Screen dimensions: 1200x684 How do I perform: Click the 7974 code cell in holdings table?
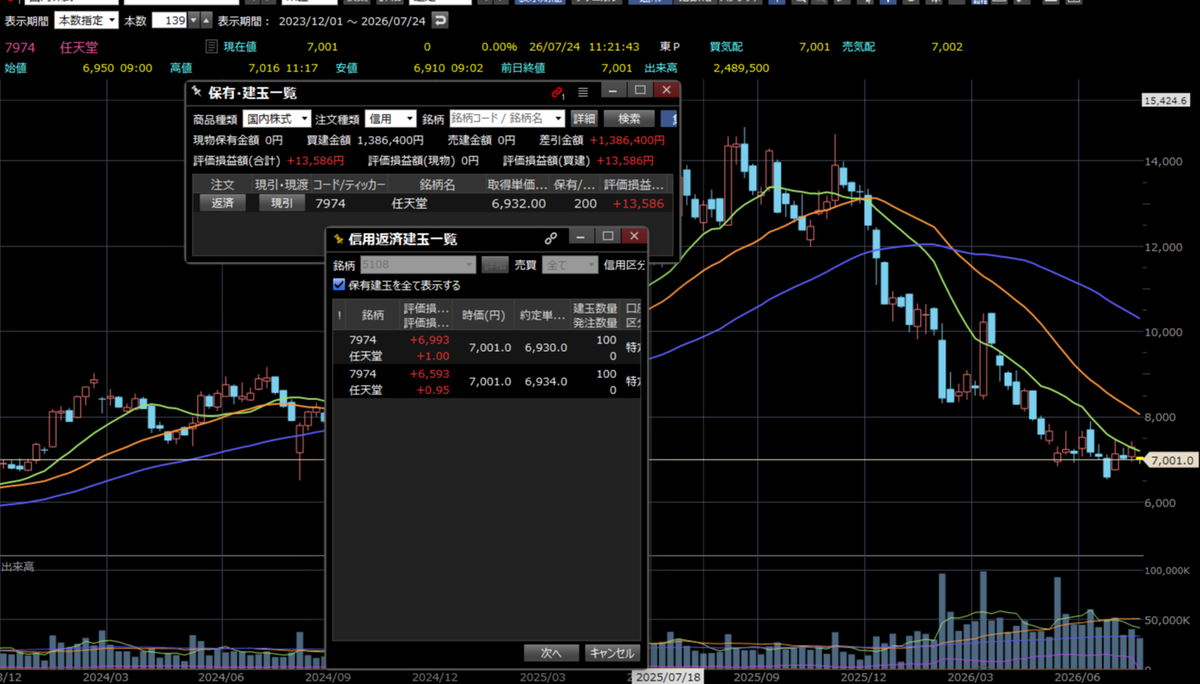[330, 203]
